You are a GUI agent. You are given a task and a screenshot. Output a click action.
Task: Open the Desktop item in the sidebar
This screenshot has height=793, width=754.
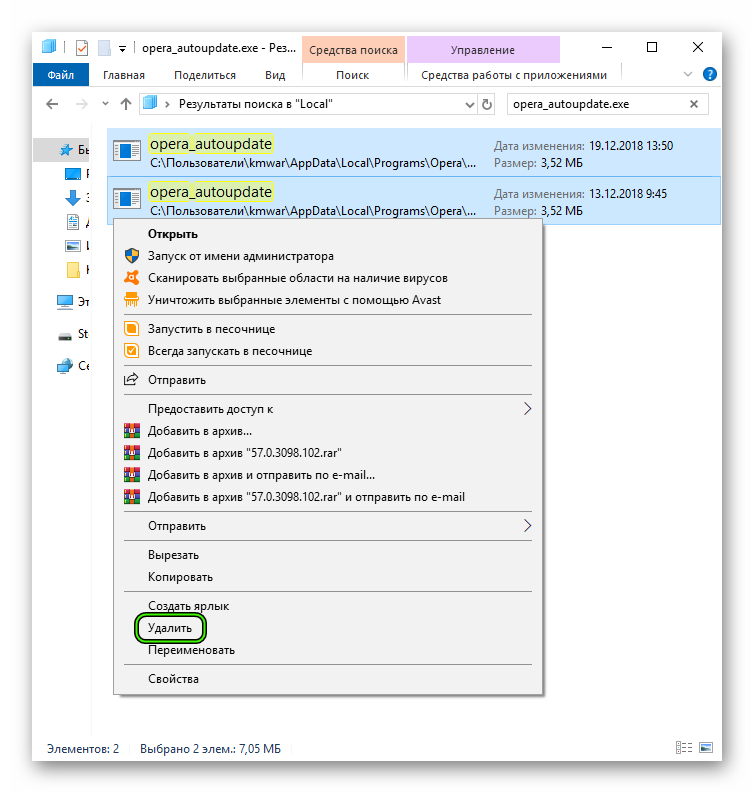73,174
